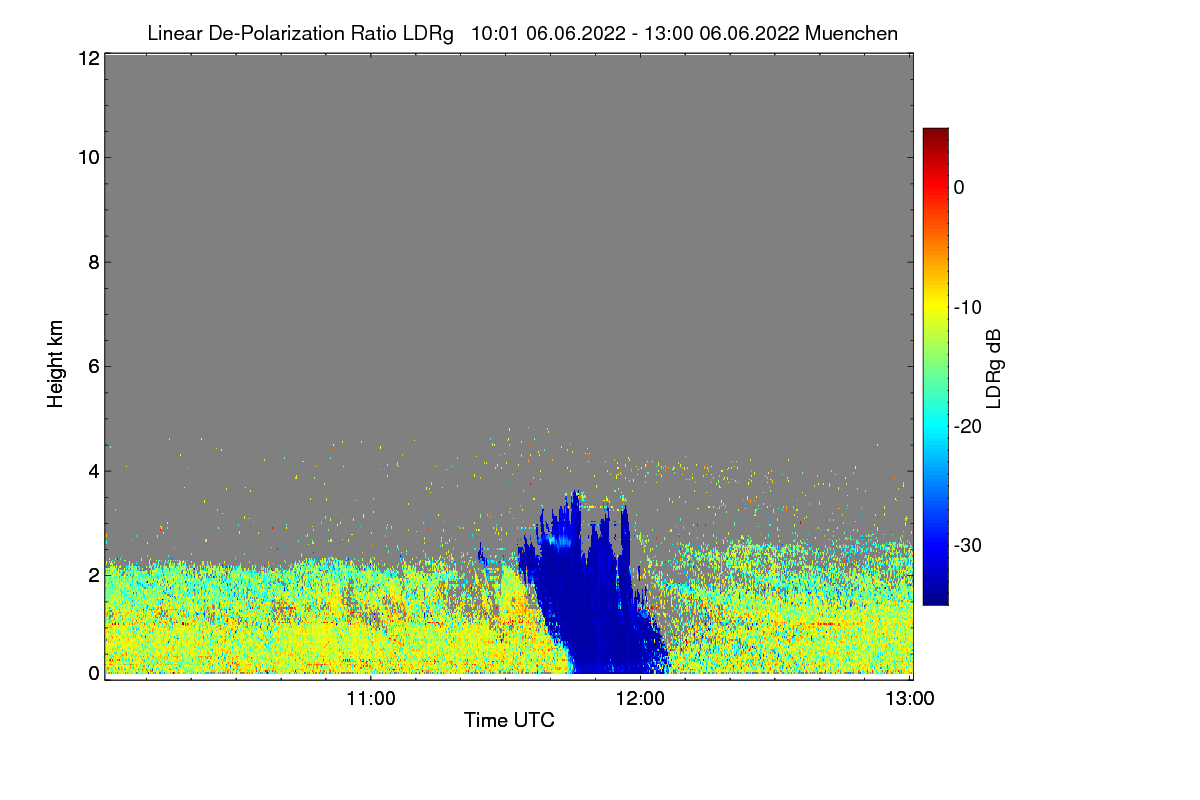Click the height tick label '6'
The image size is (1200, 800).
tap(93, 366)
